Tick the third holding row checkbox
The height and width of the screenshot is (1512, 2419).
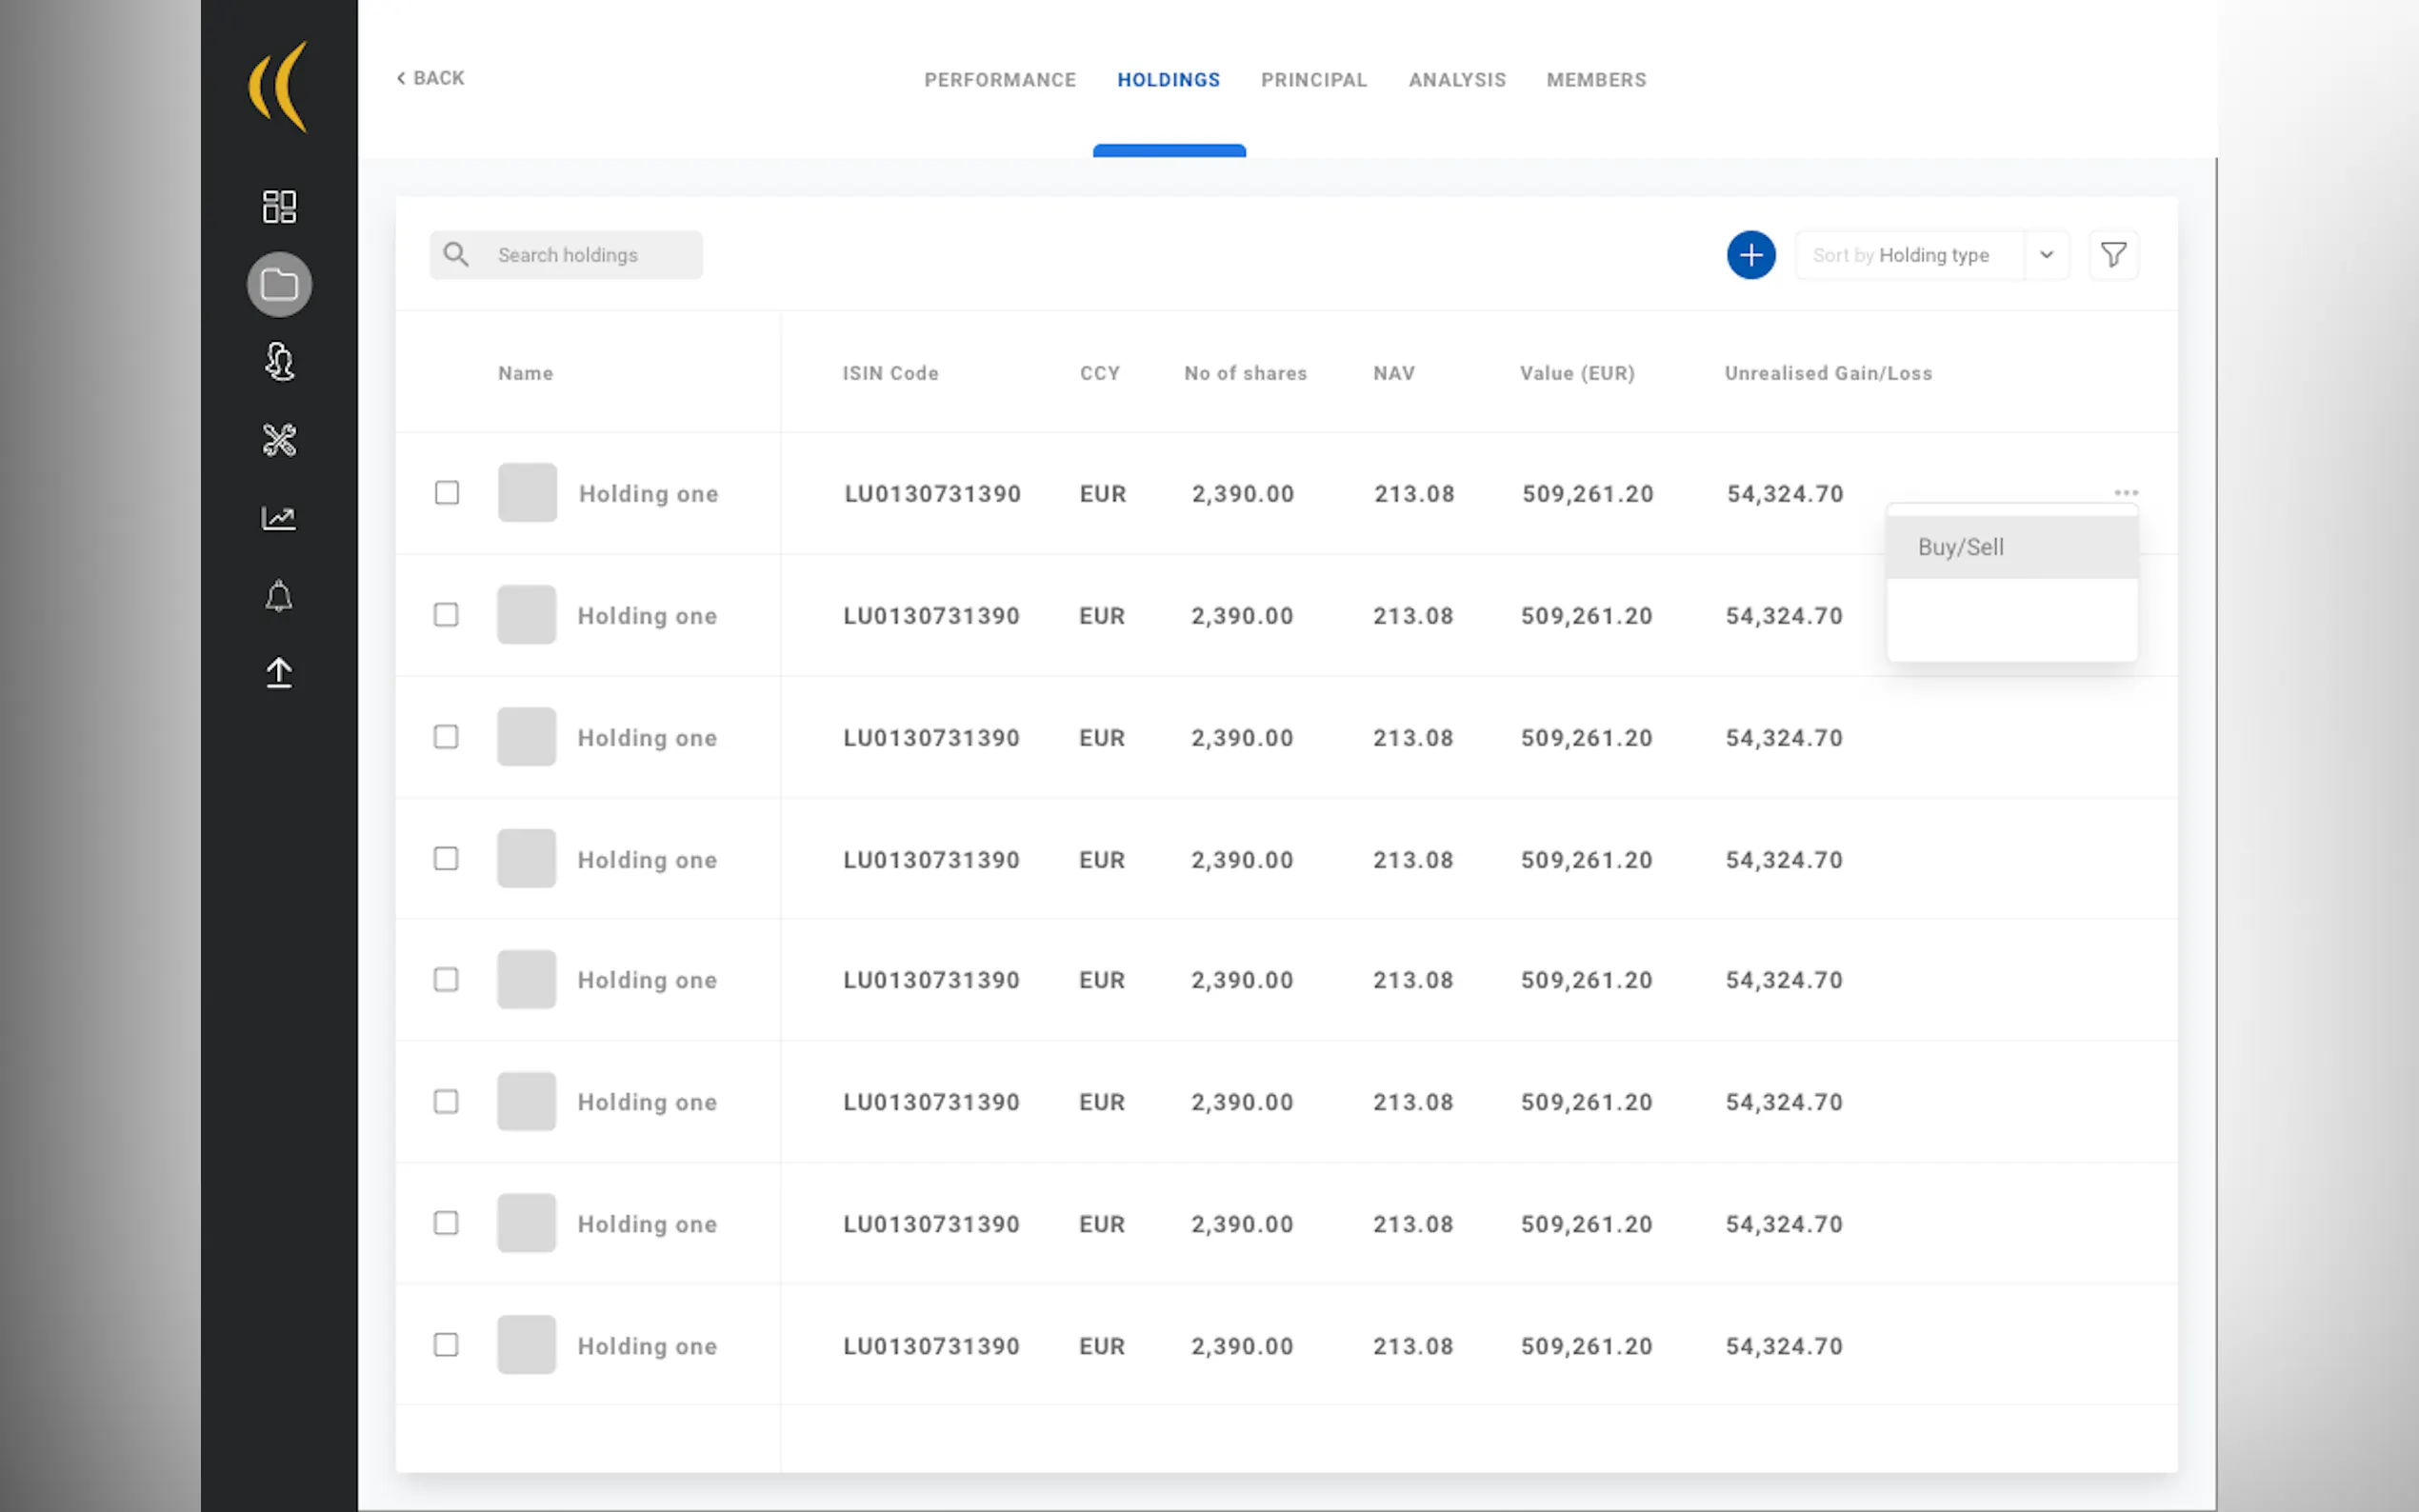[446, 737]
